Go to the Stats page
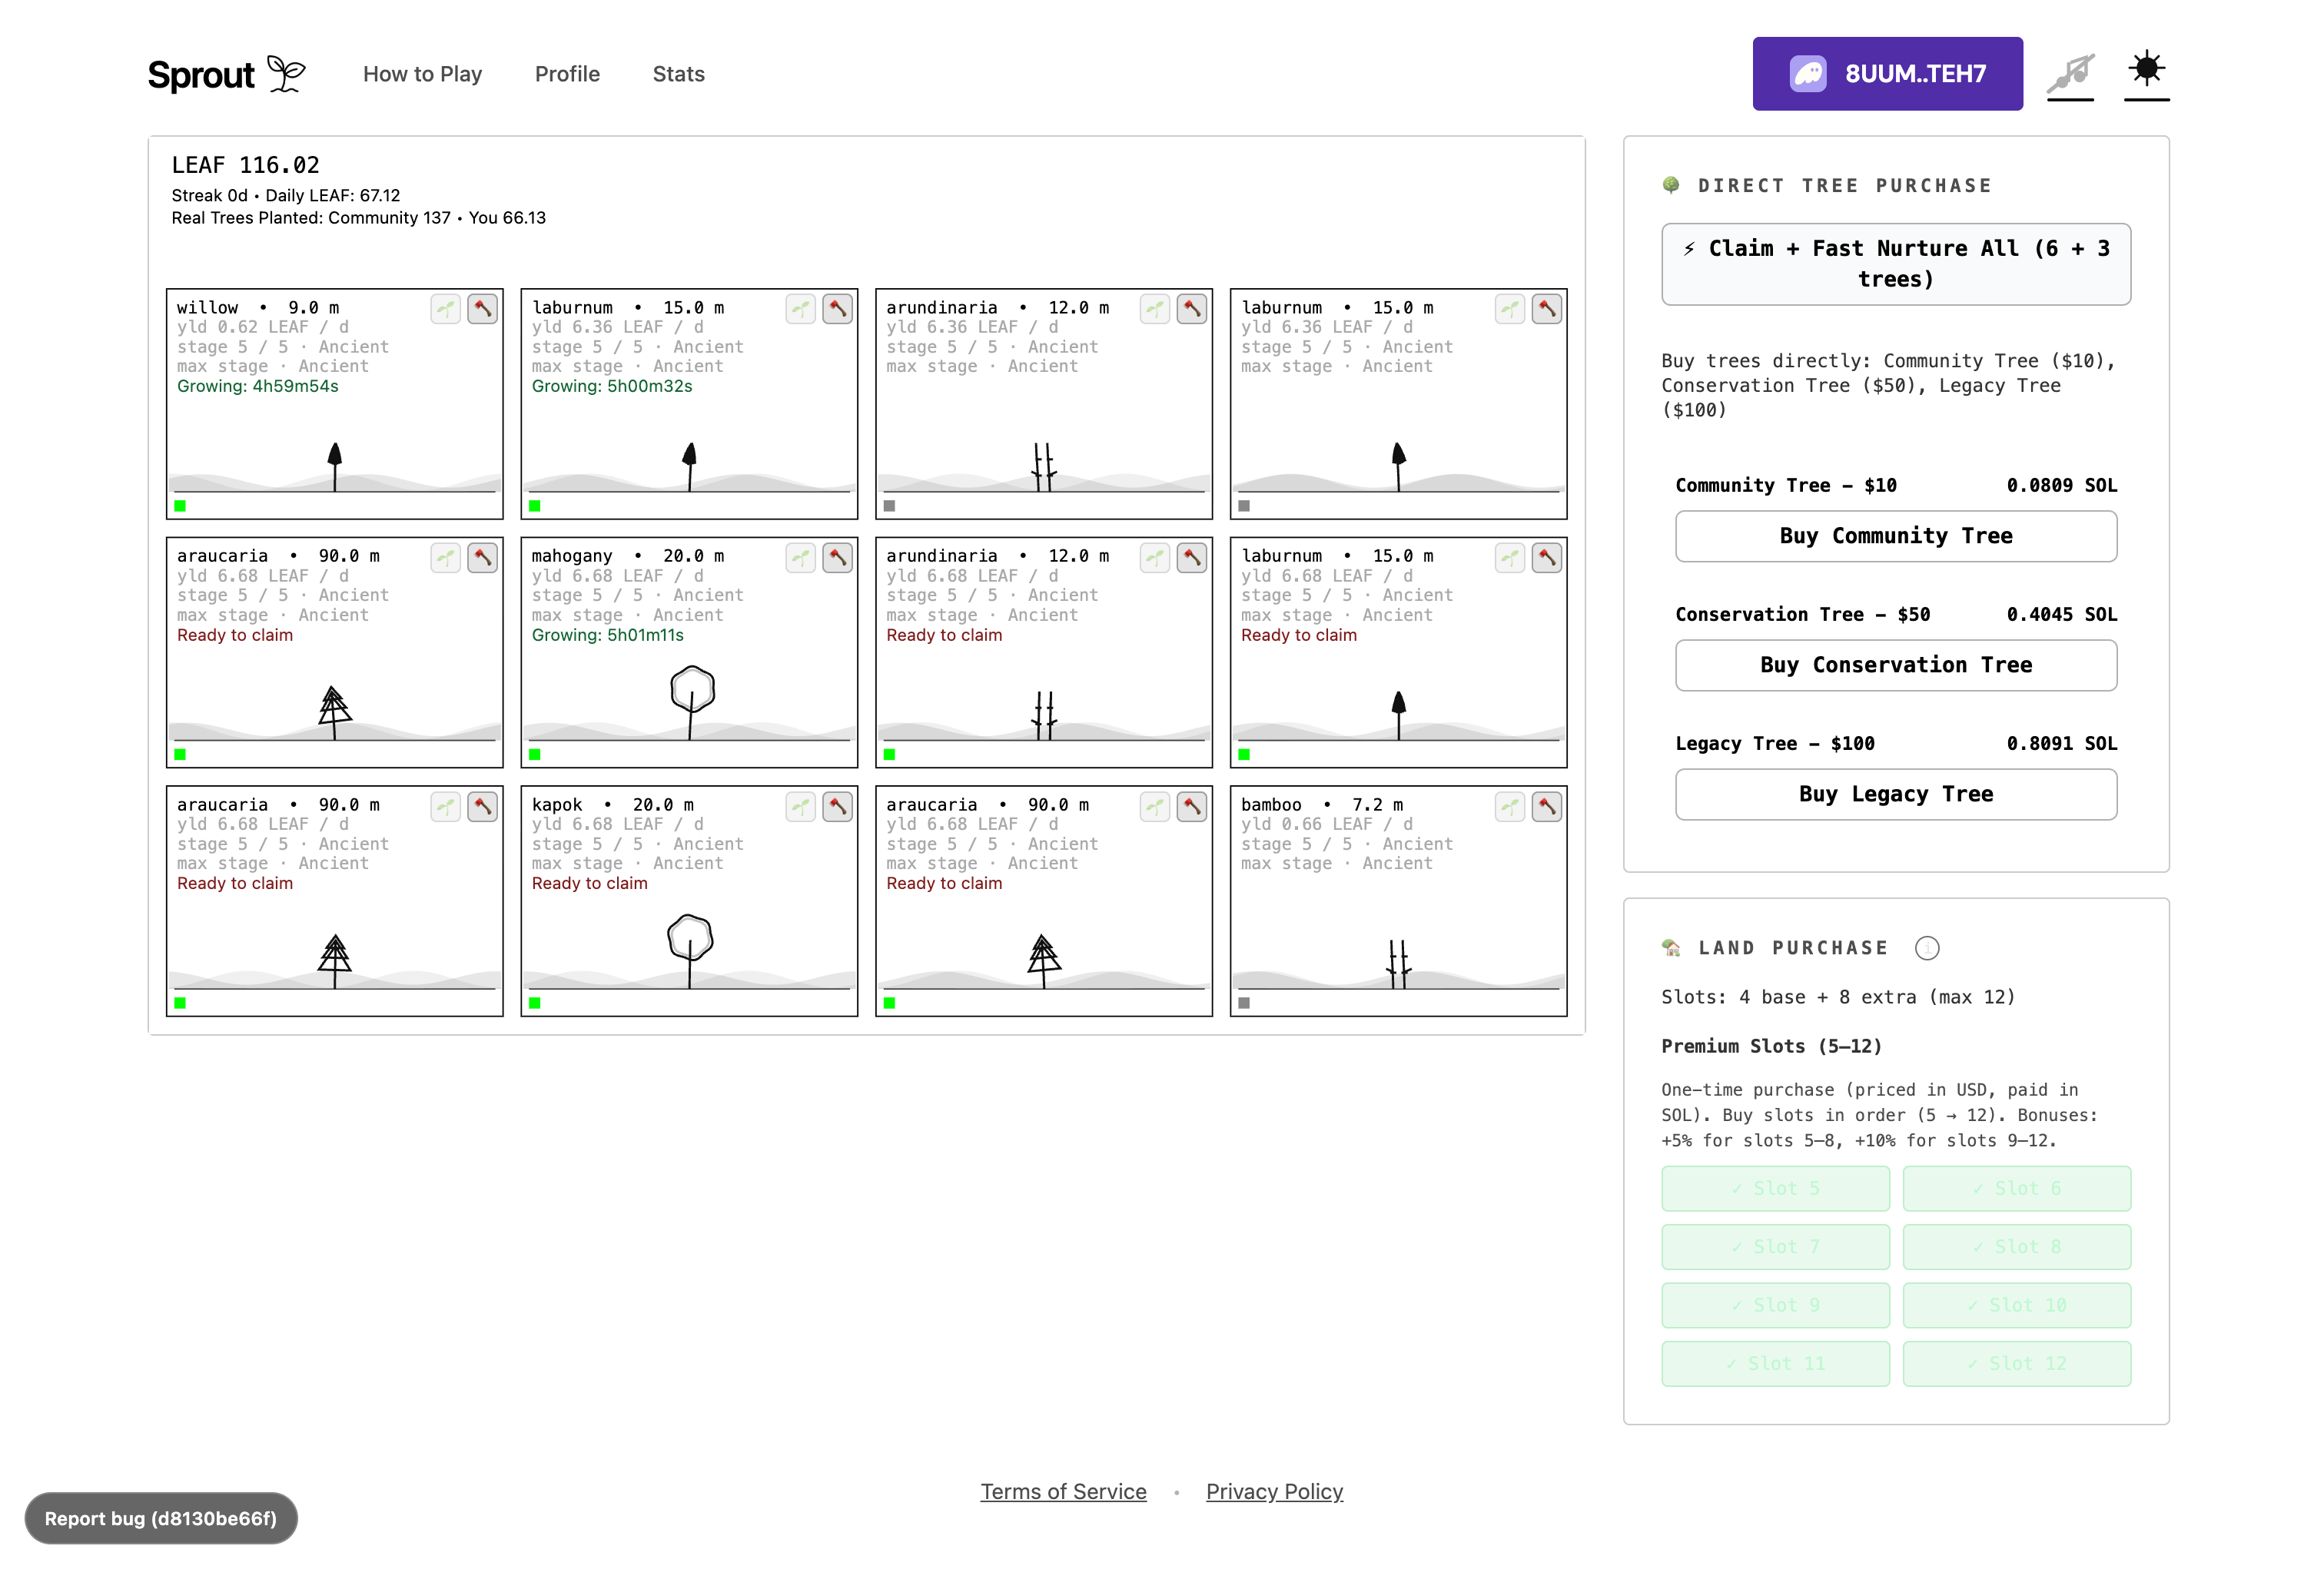 tap(678, 74)
